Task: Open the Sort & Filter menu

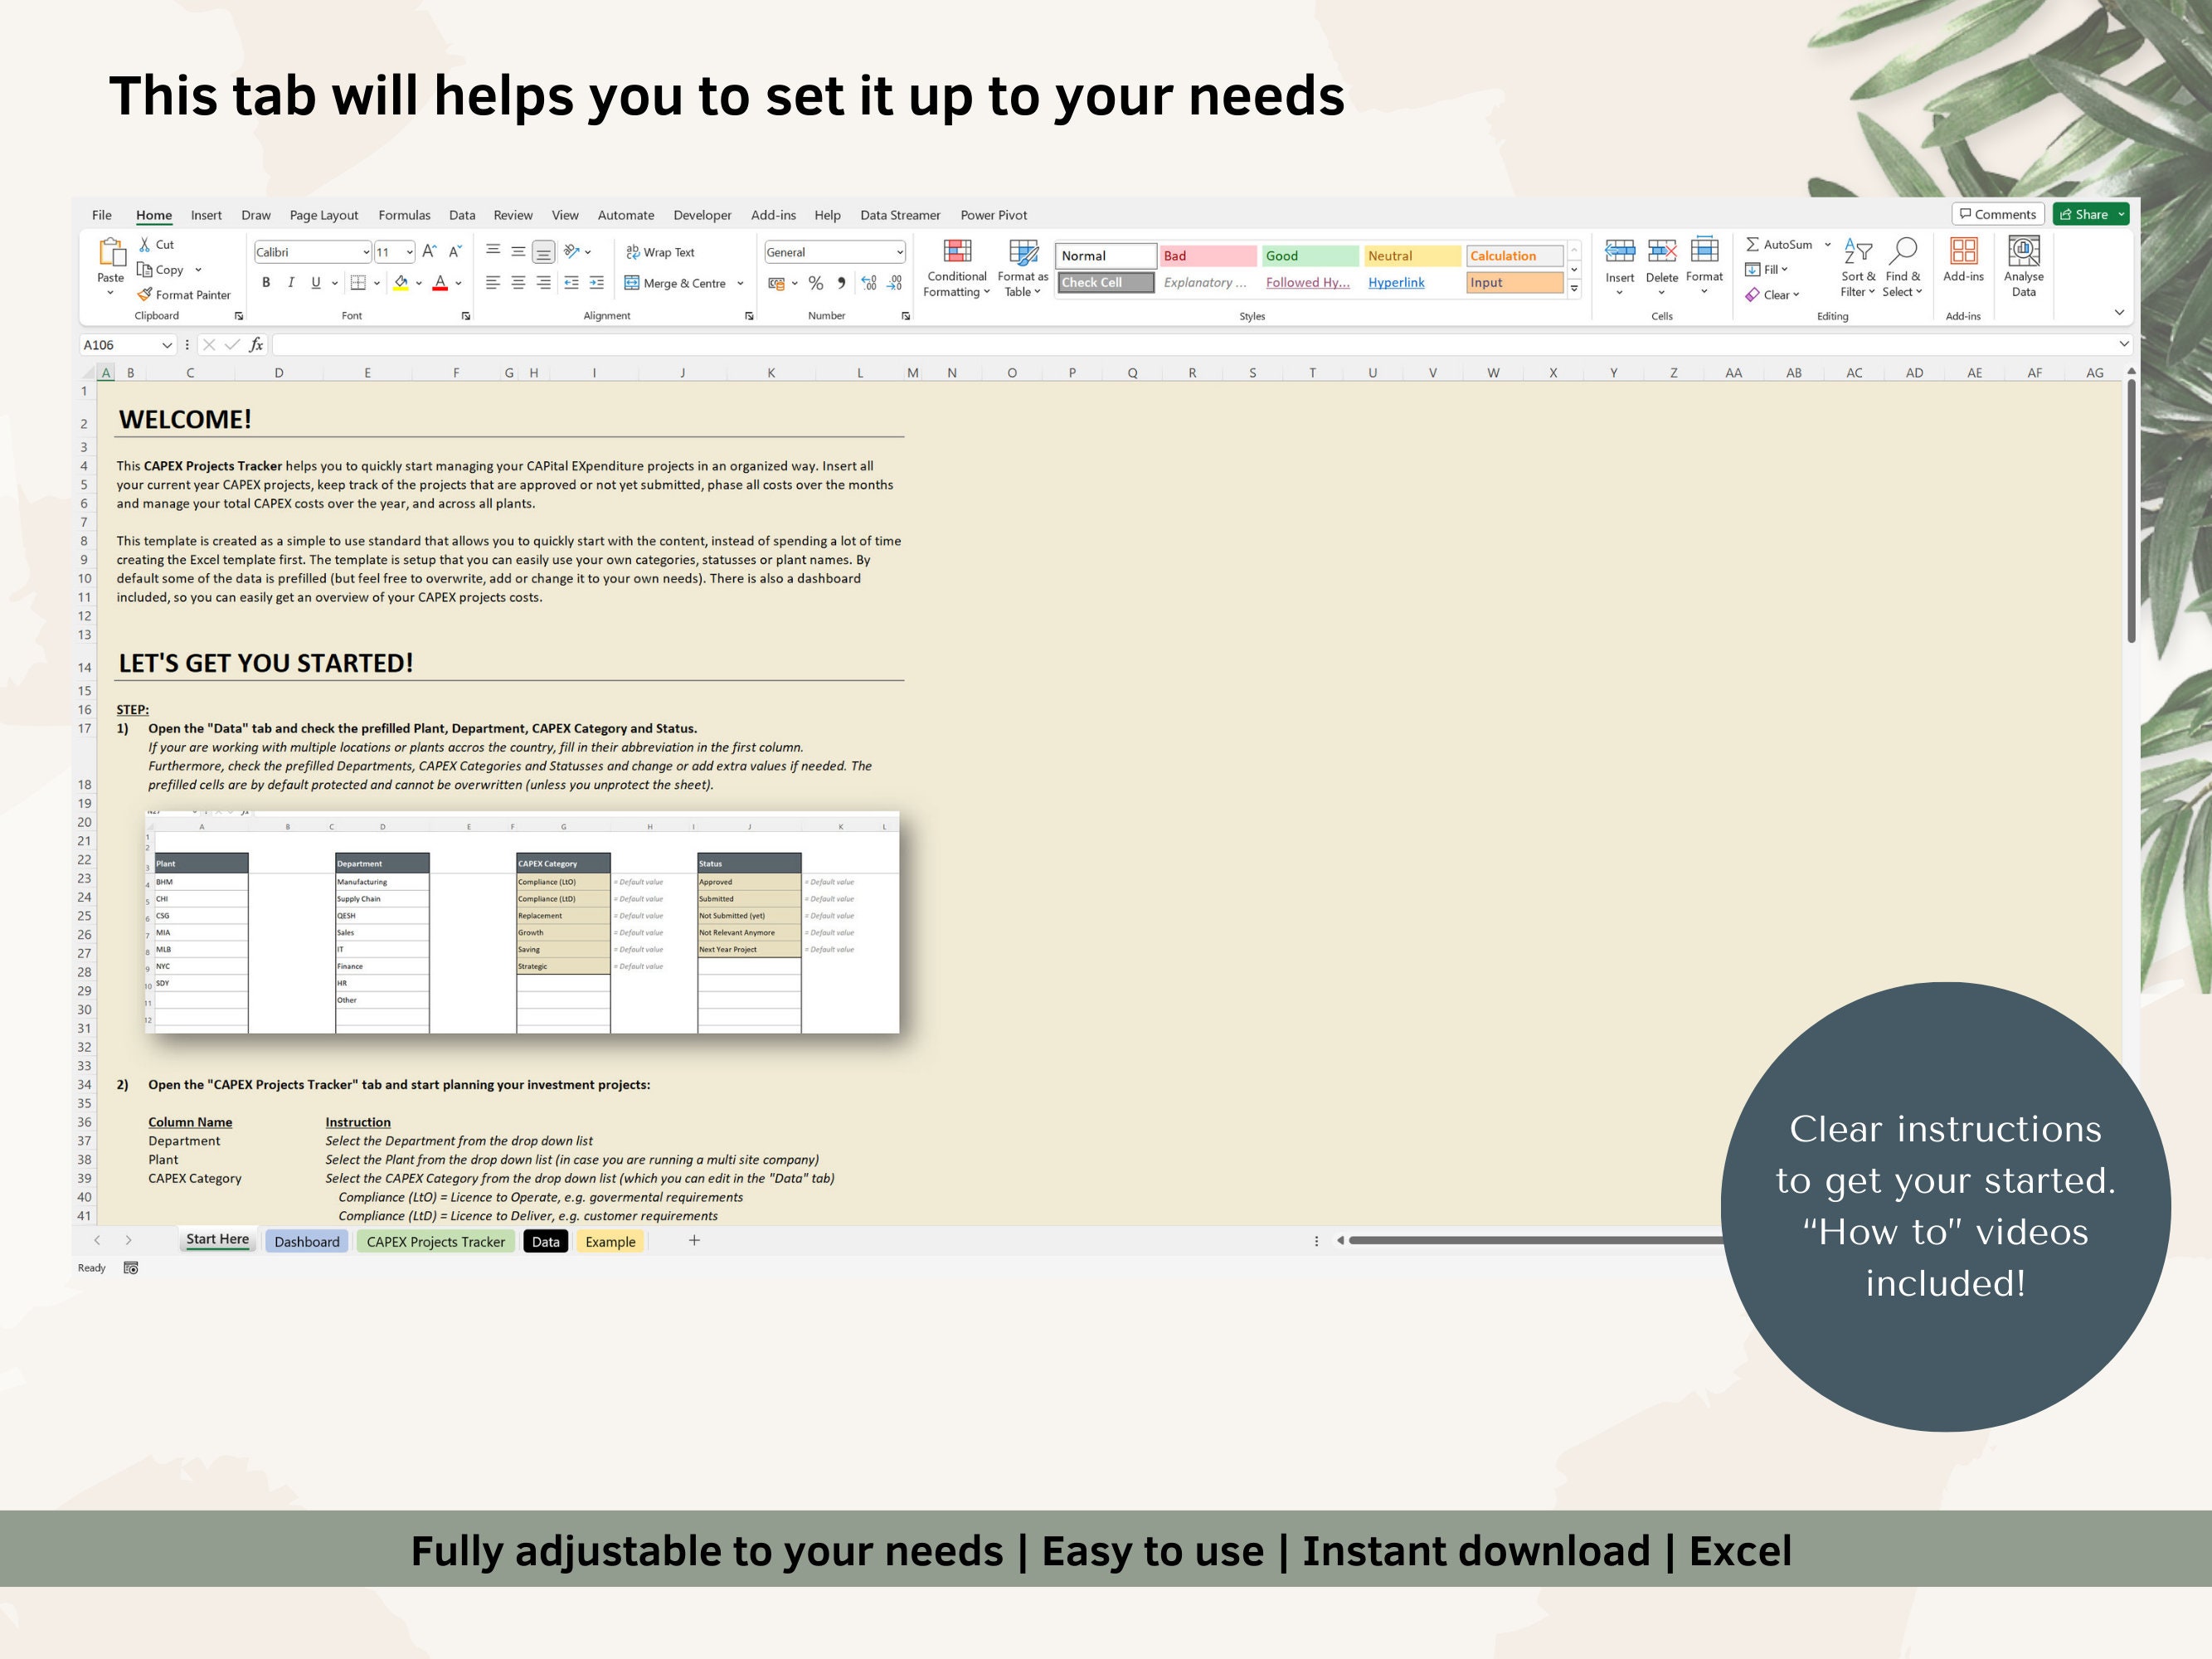Action: pos(1856,268)
